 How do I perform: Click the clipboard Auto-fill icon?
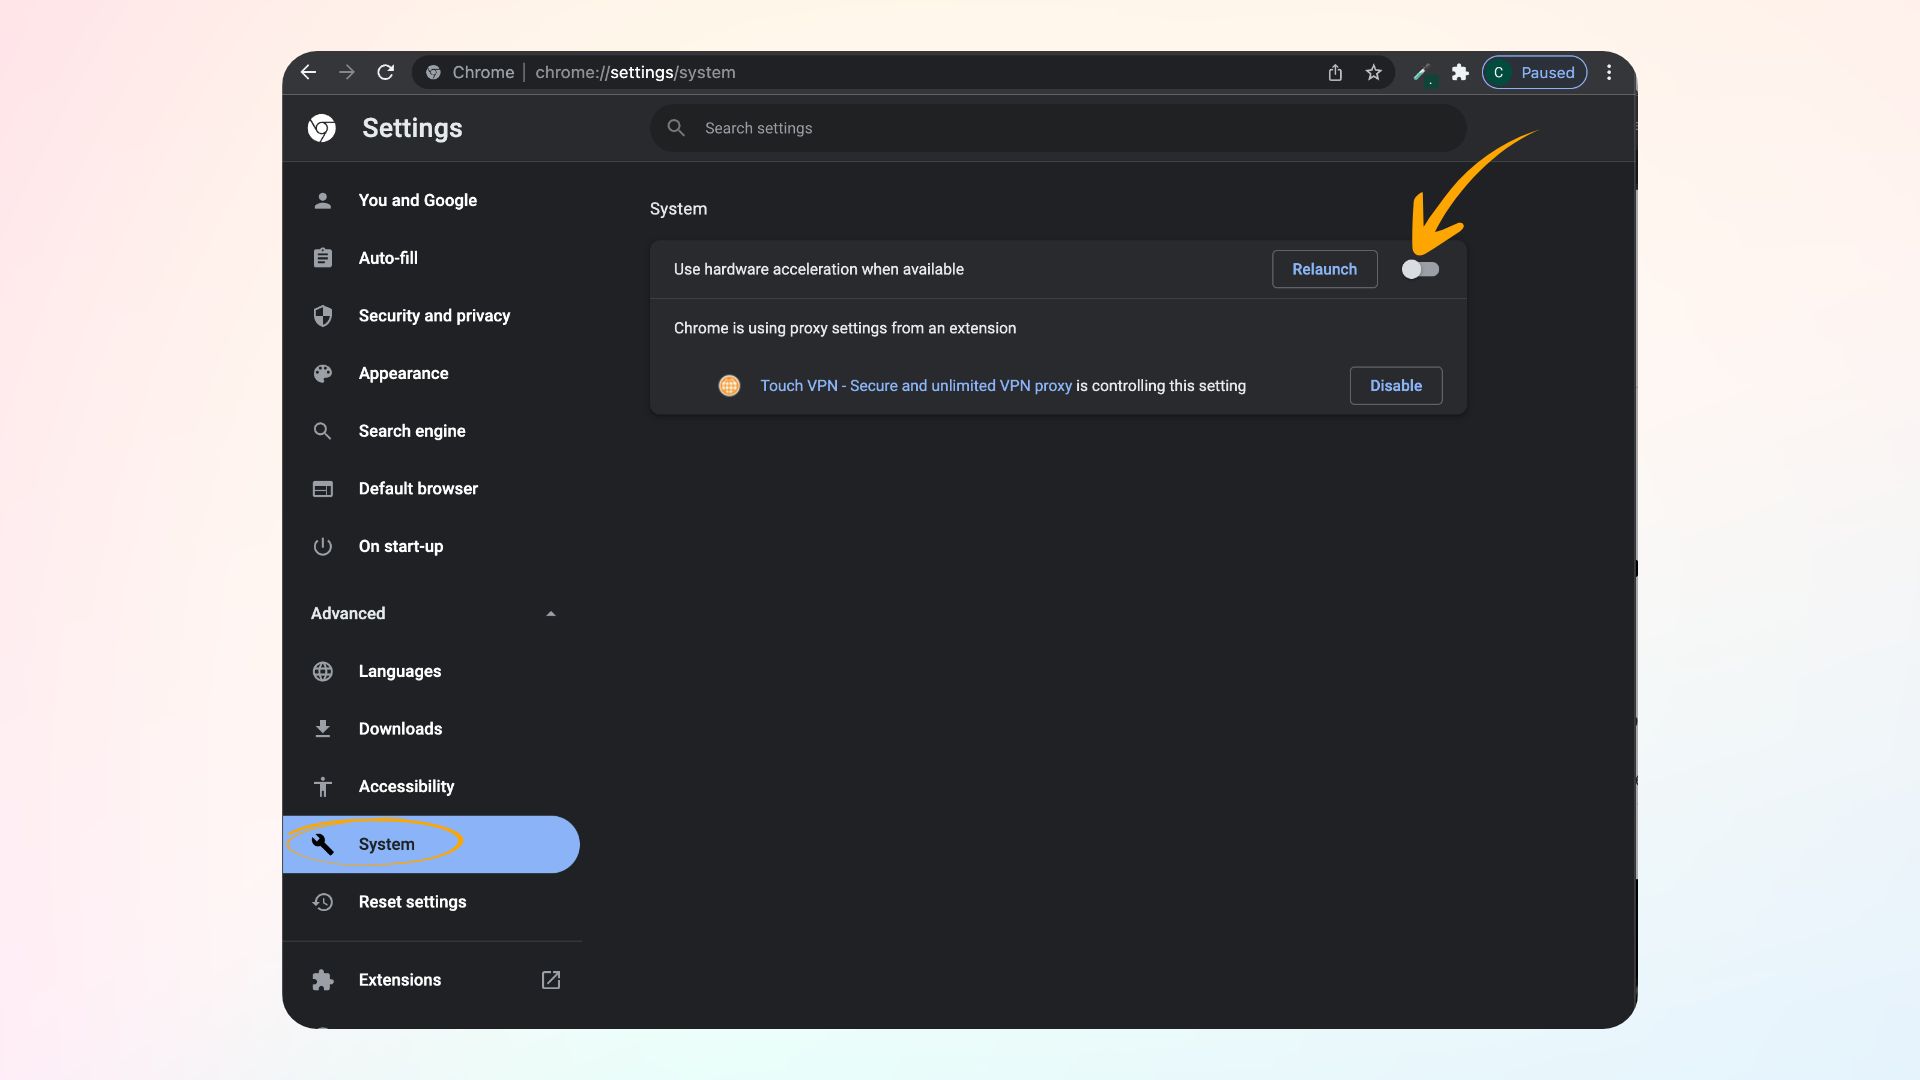tap(322, 258)
